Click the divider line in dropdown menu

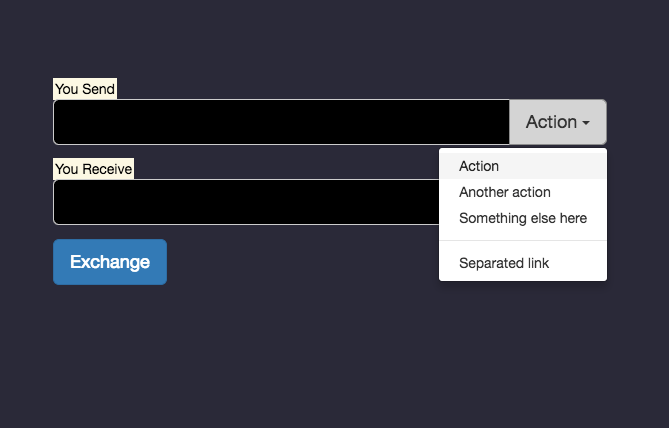click(x=522, y=241)
